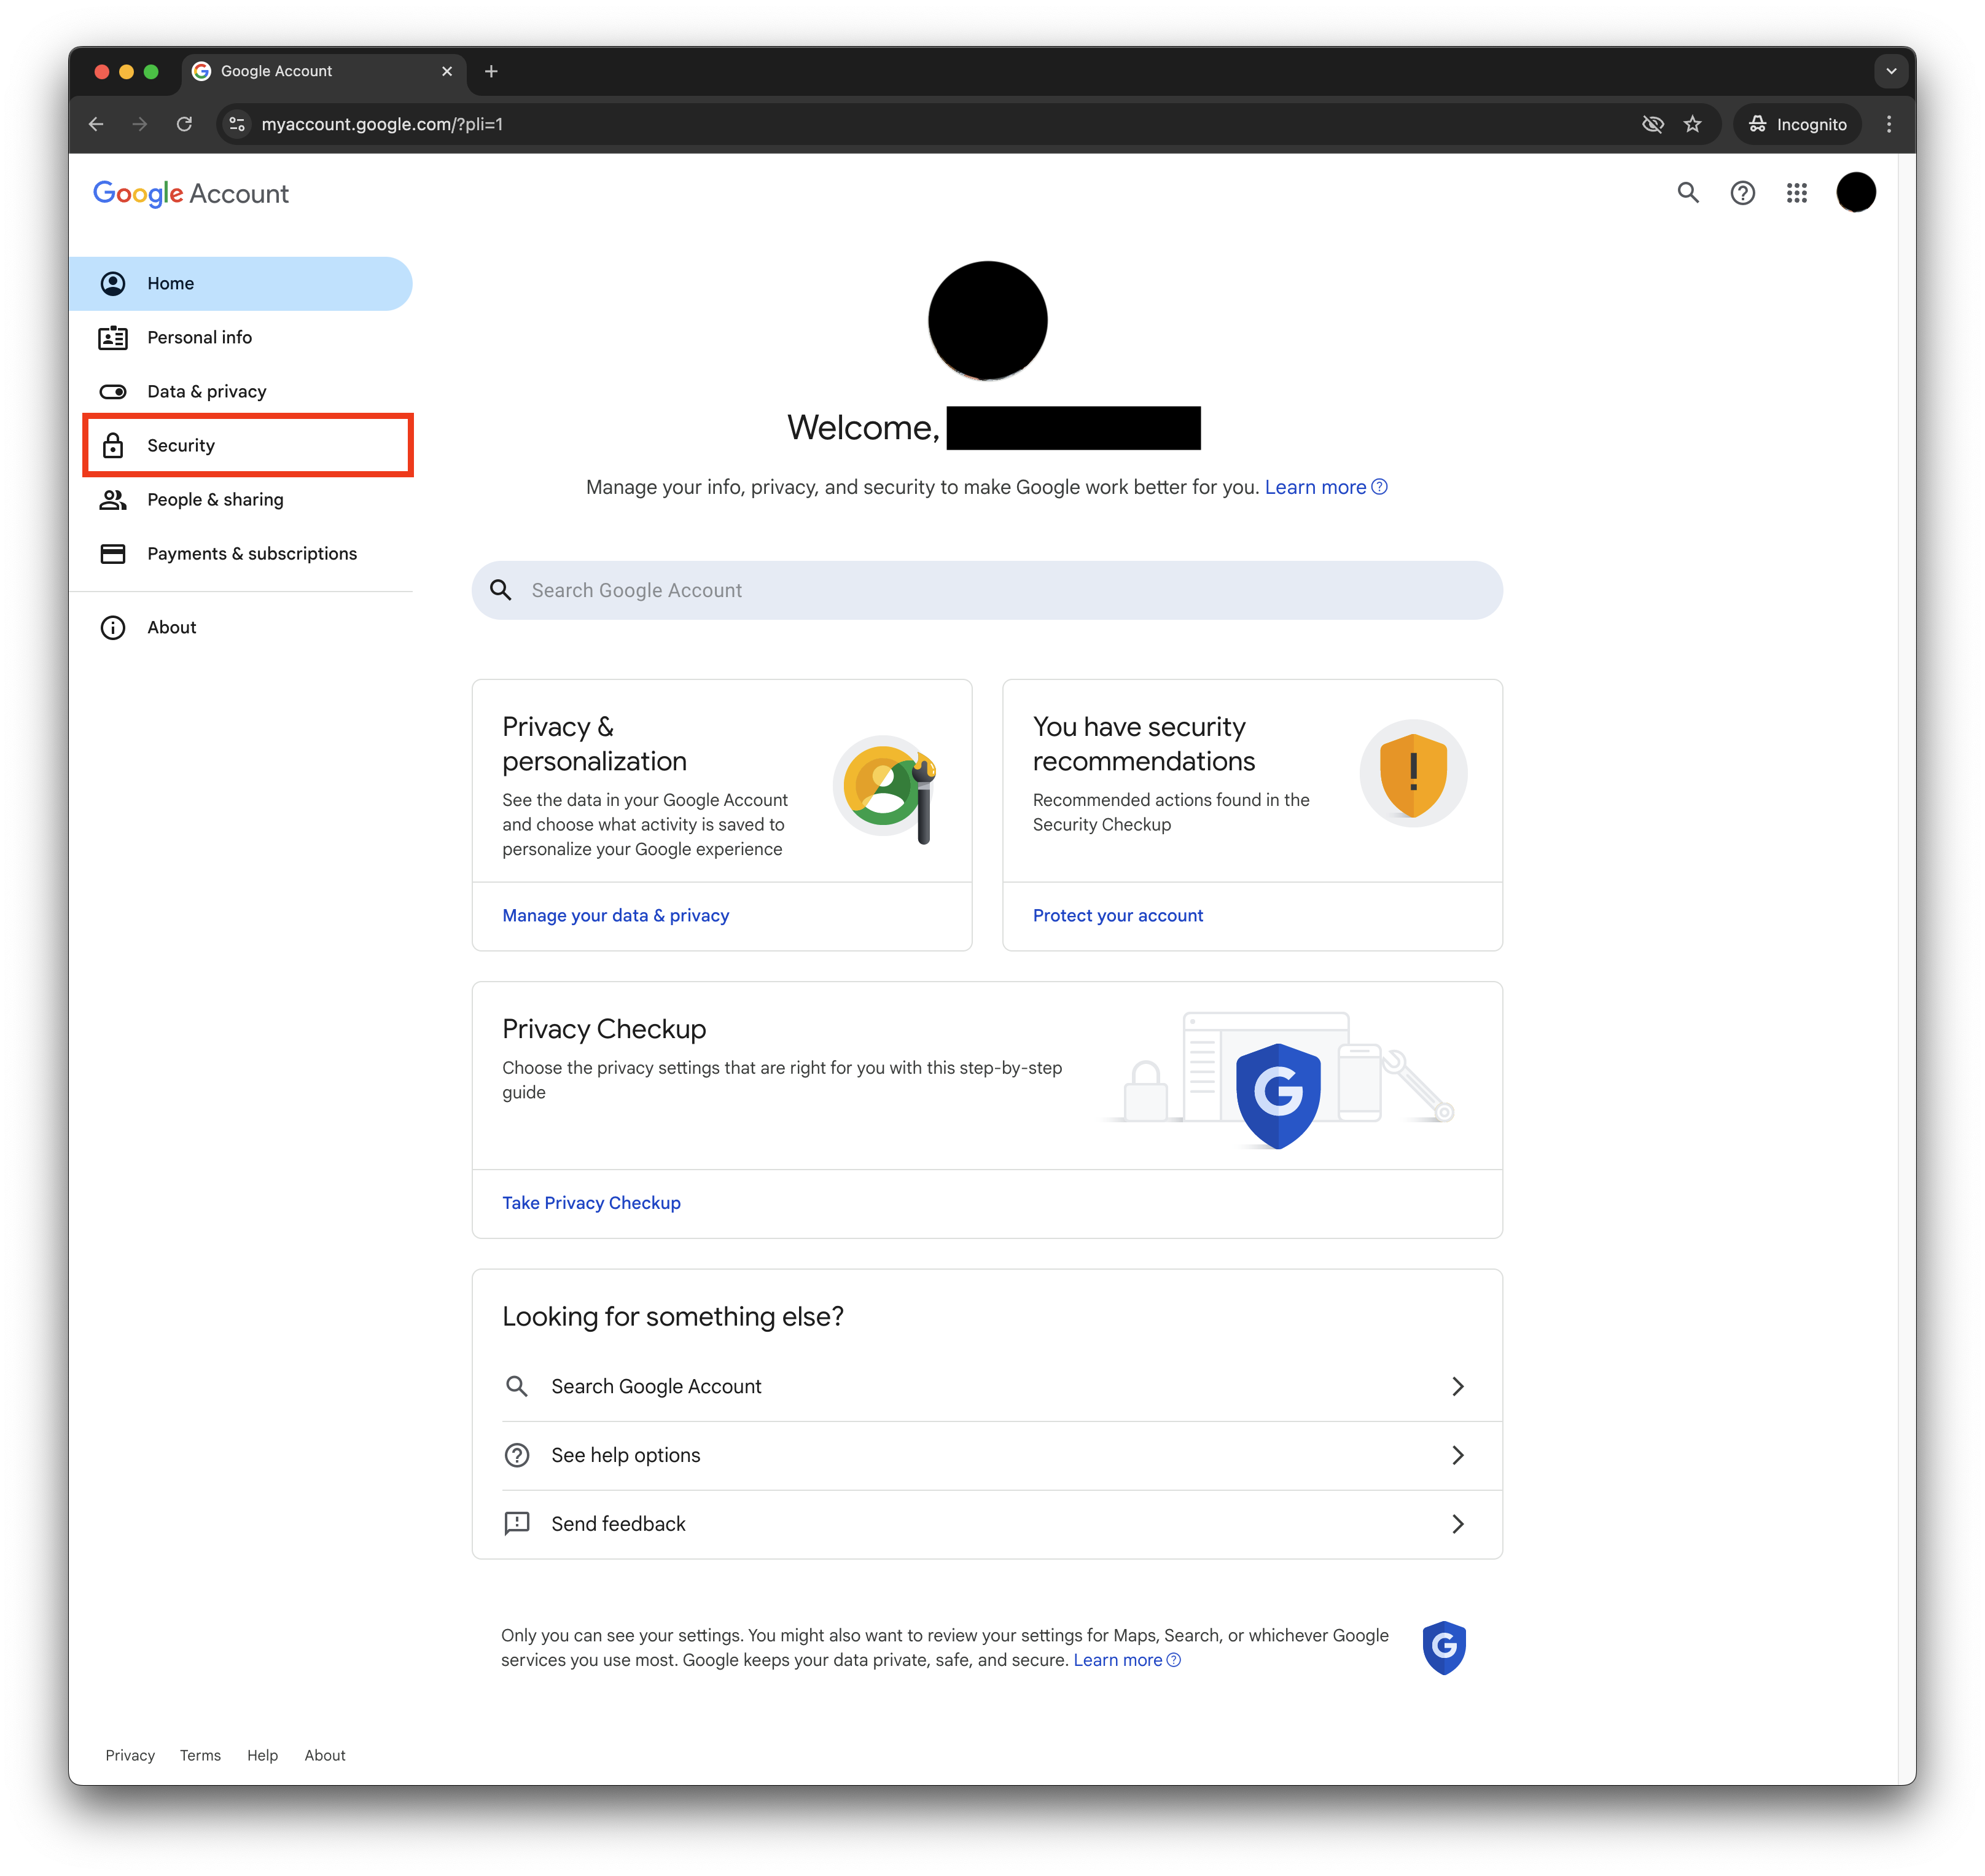Click Protect your account link
This screenshot has width=1985, height=1876.
[x=1117, y=915]
